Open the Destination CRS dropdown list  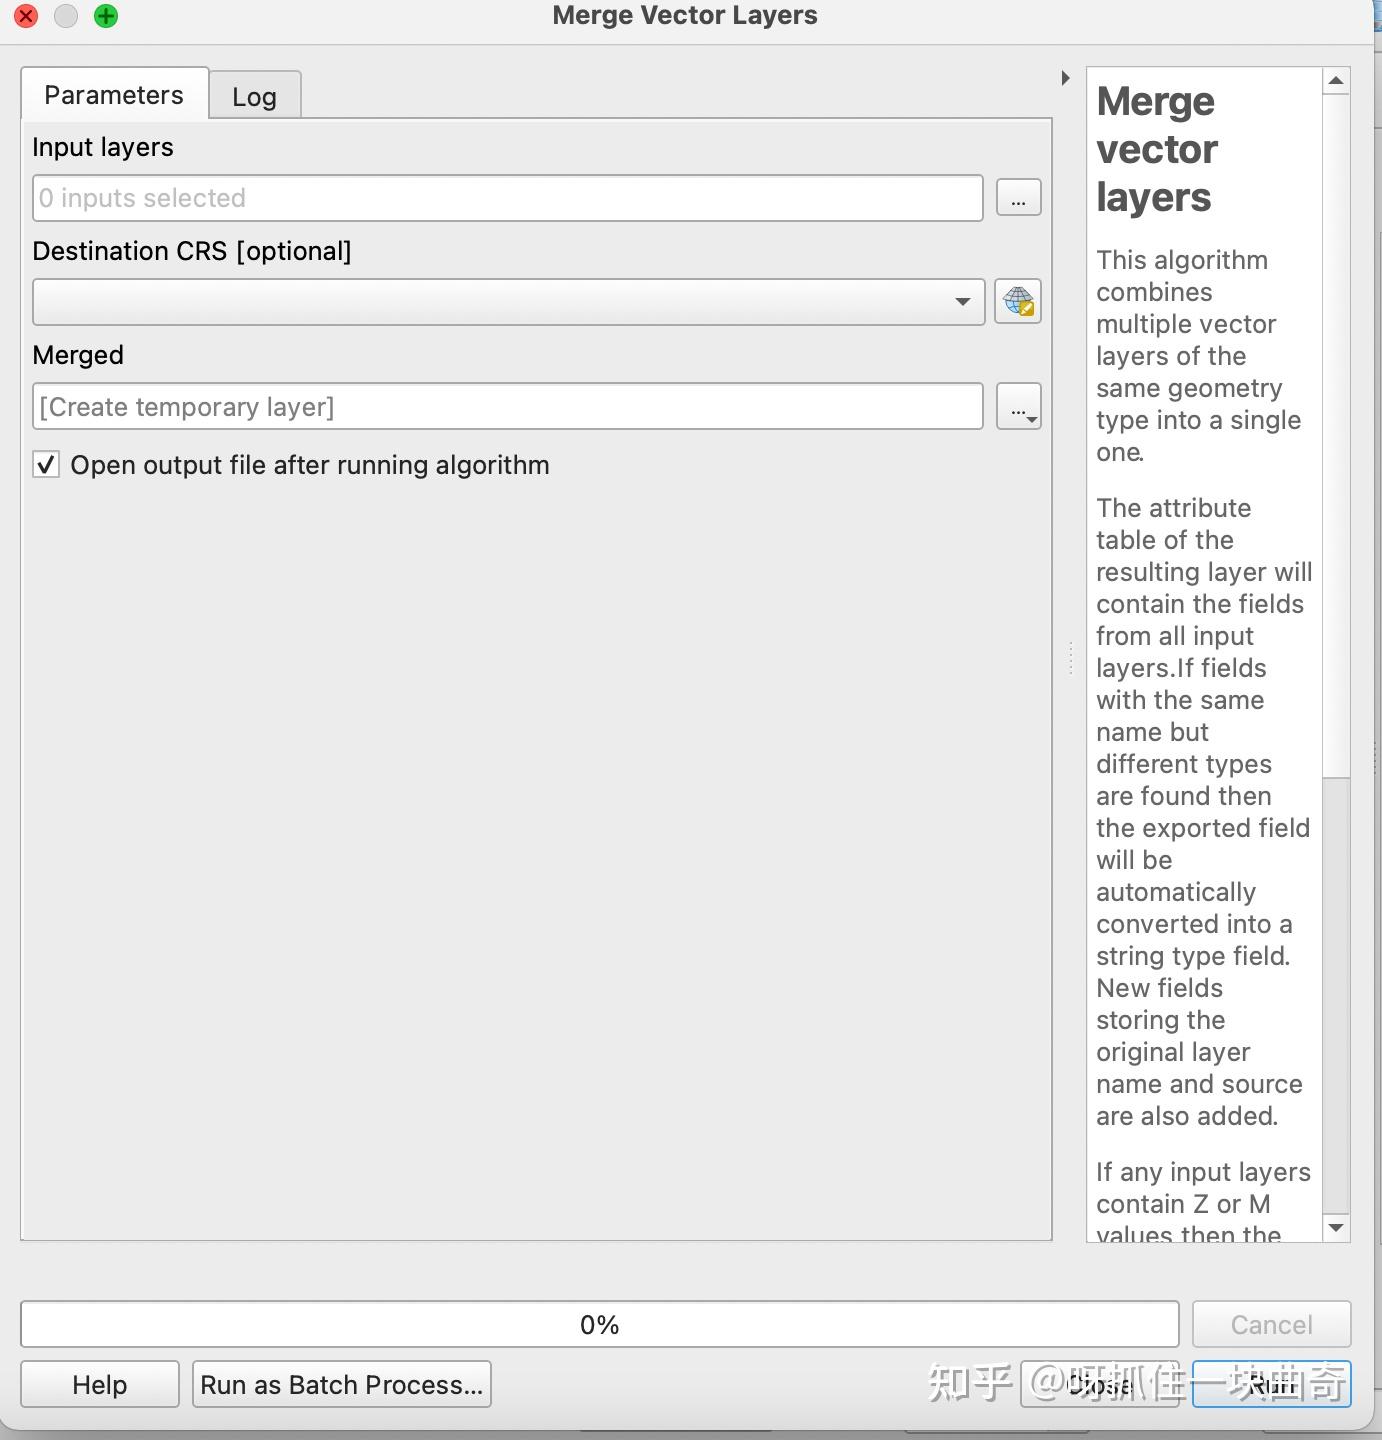(x=960, y=301)
